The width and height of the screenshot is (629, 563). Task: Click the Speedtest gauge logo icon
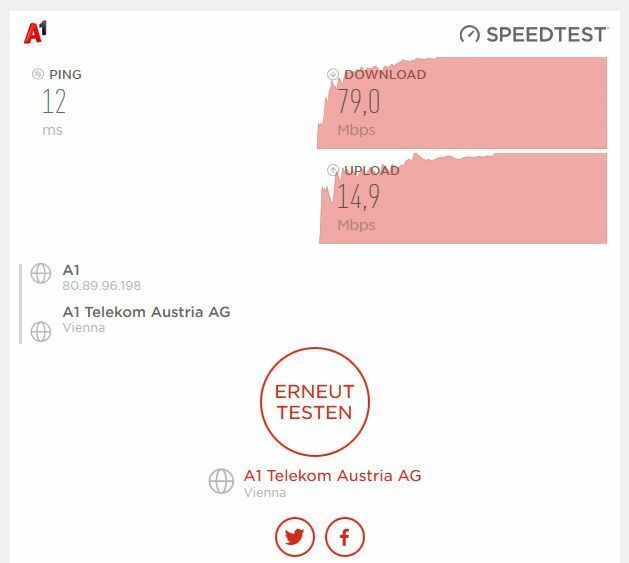click(x=469, y=34)
